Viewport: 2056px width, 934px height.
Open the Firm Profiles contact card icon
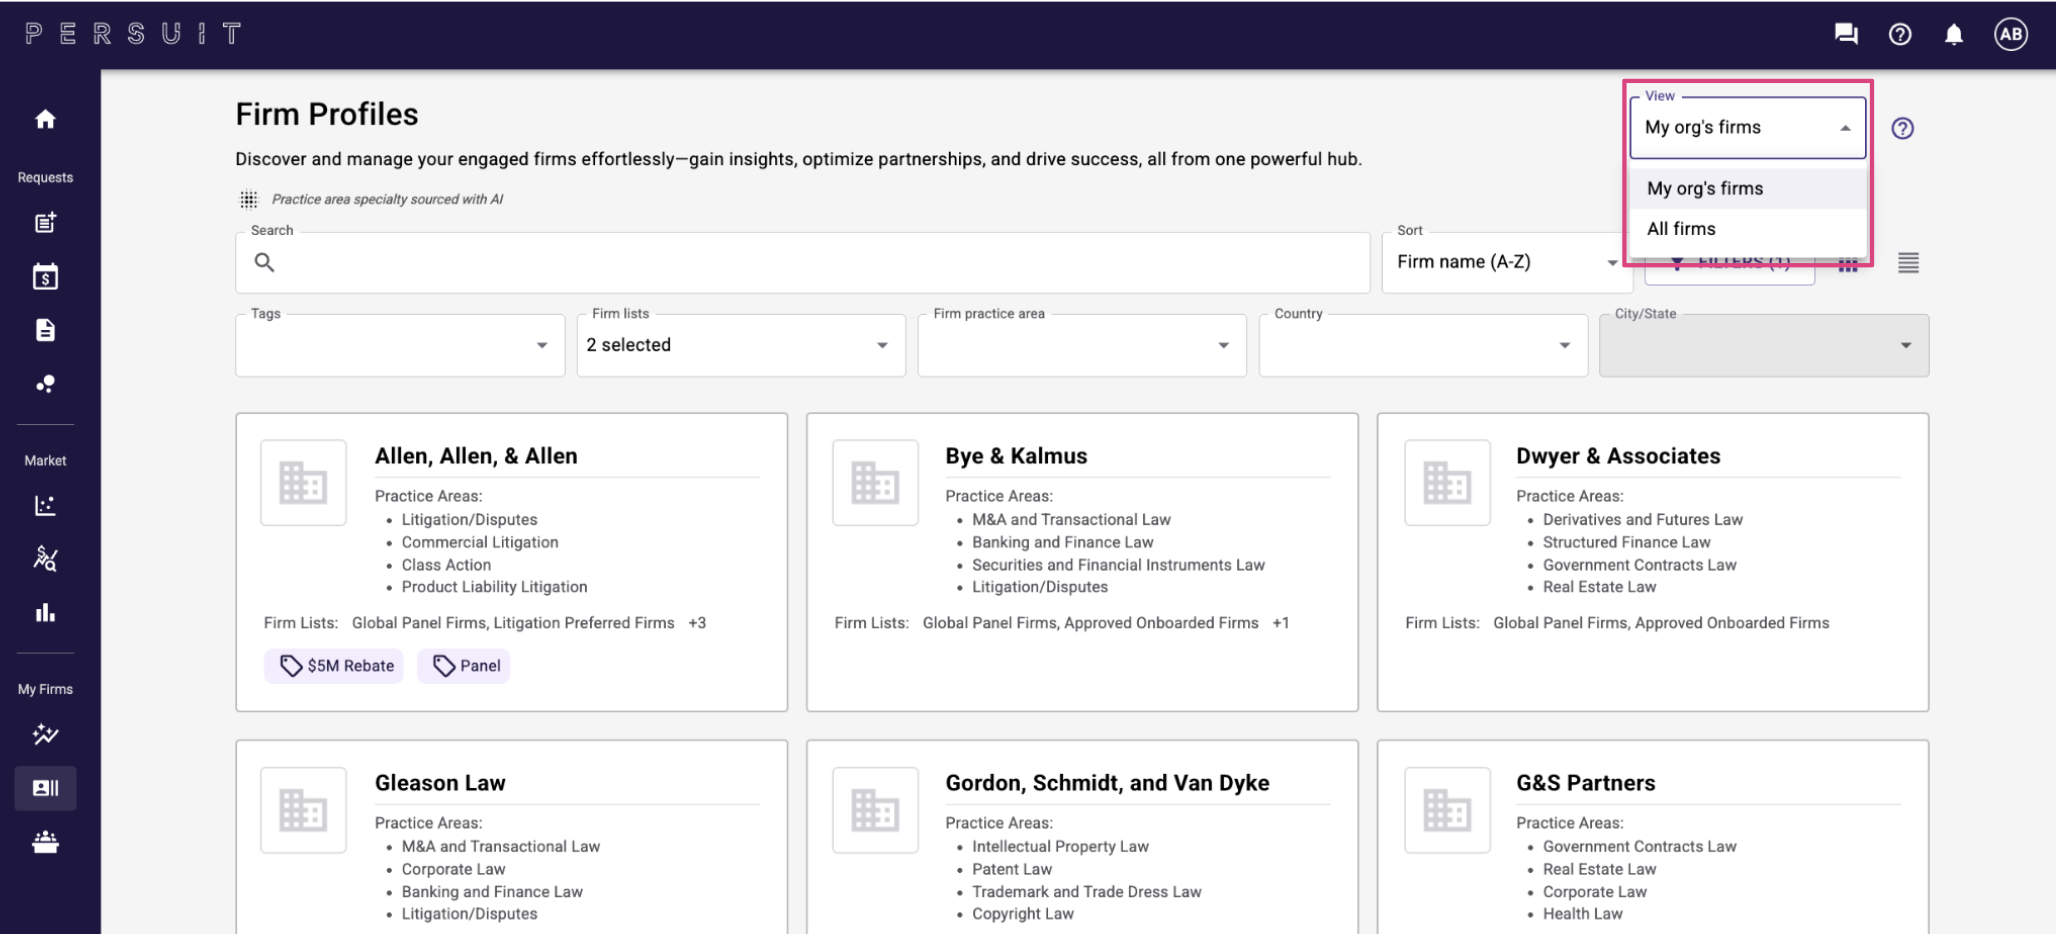[x=45, y=788]
